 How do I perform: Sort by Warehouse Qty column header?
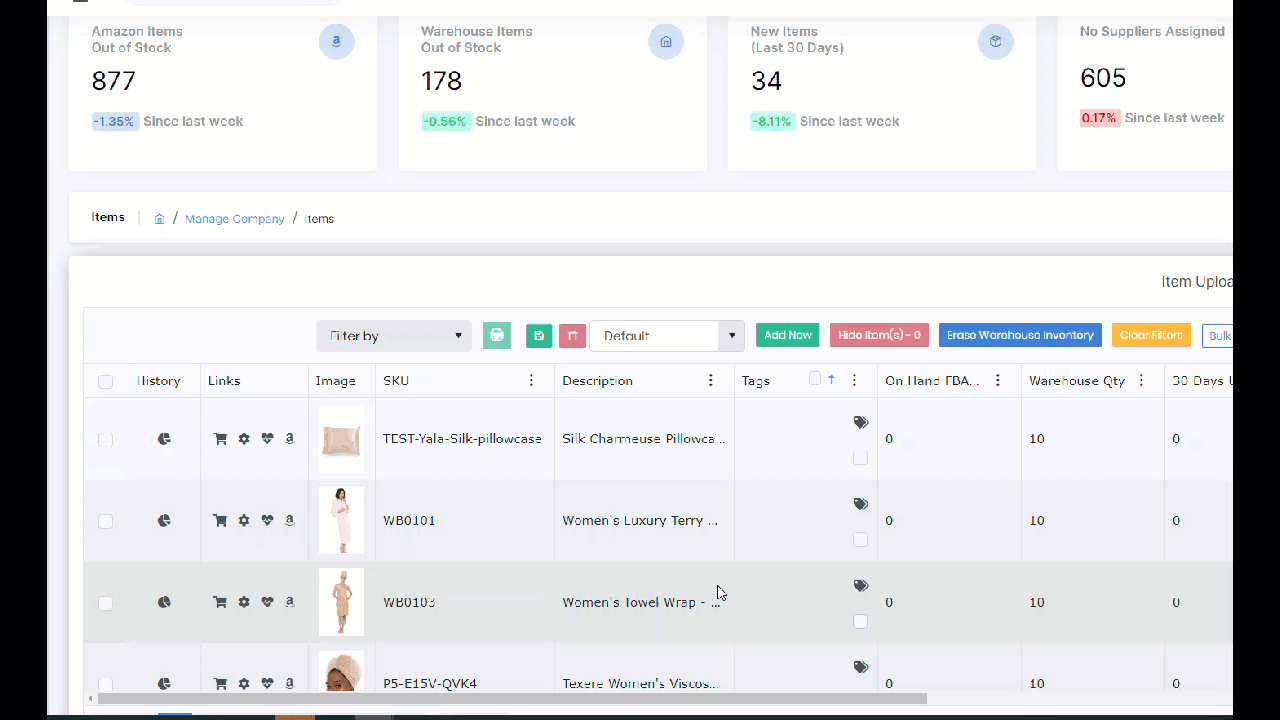tap(1077, 381)
